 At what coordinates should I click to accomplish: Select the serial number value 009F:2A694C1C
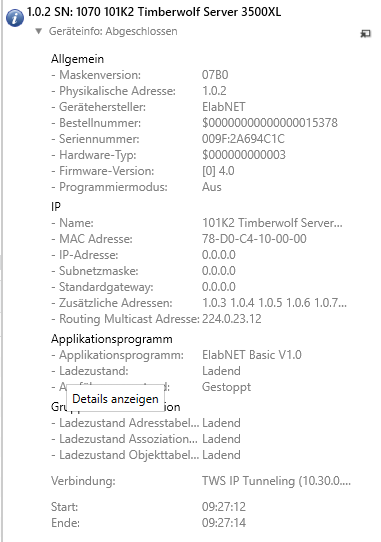click(243, 139)
